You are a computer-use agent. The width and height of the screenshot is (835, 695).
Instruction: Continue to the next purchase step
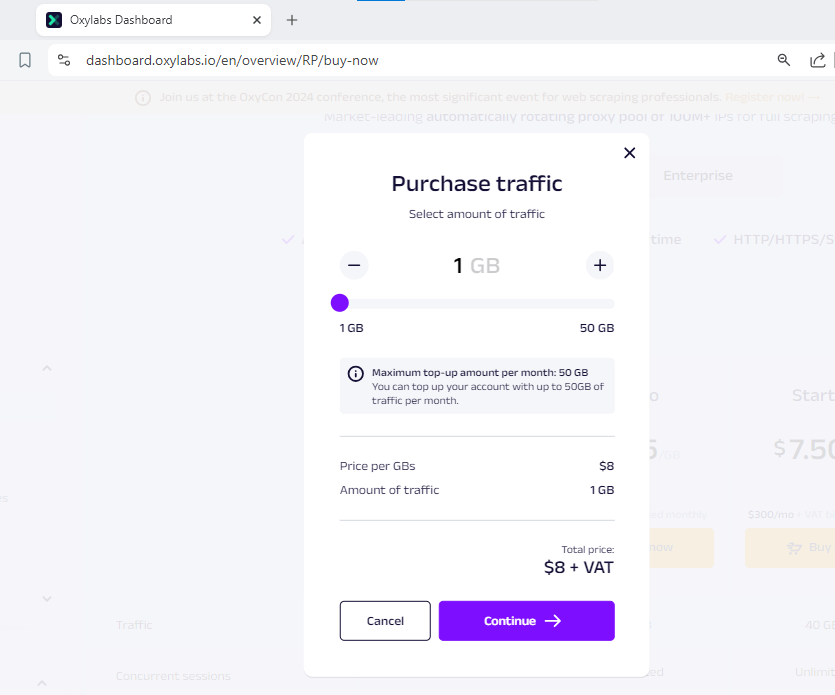[x=526, y=621]
